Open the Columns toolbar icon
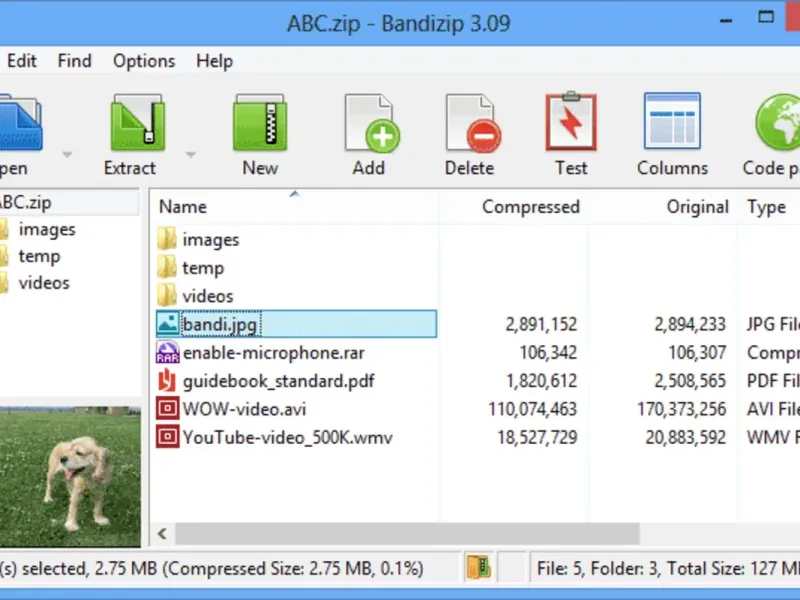This screenshot has height=600, width=800. [x=672, y=121]
